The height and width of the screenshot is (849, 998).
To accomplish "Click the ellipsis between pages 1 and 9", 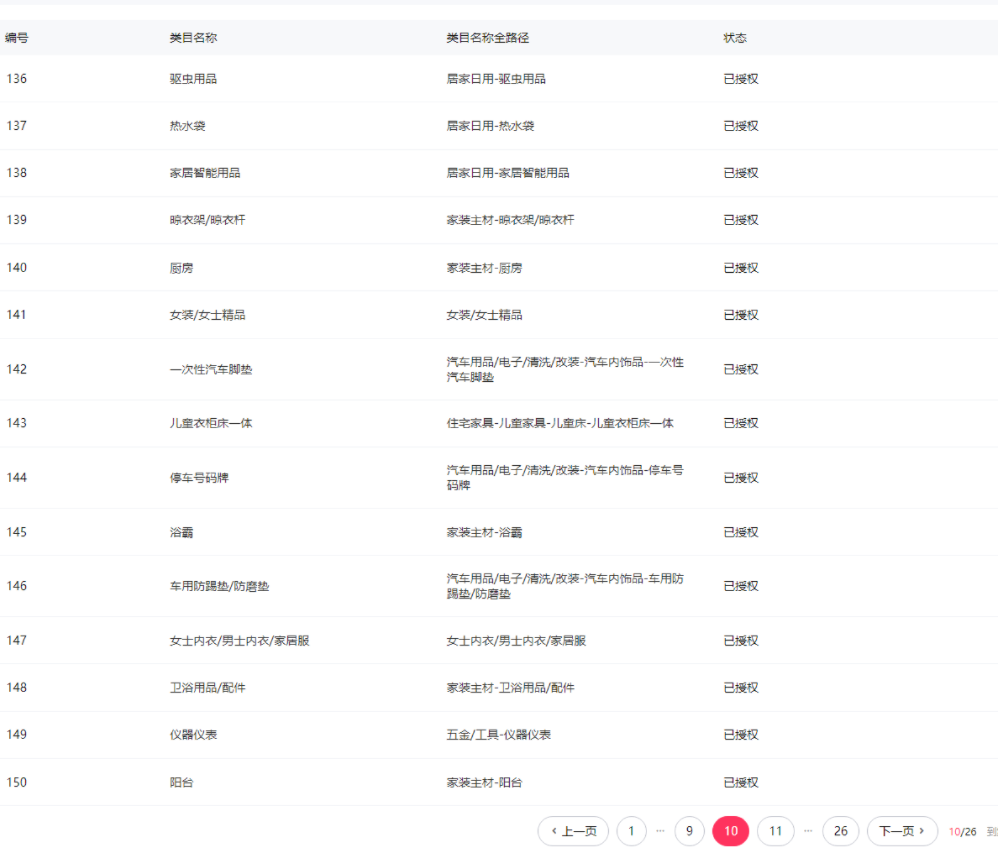I will tap(660, 831).
